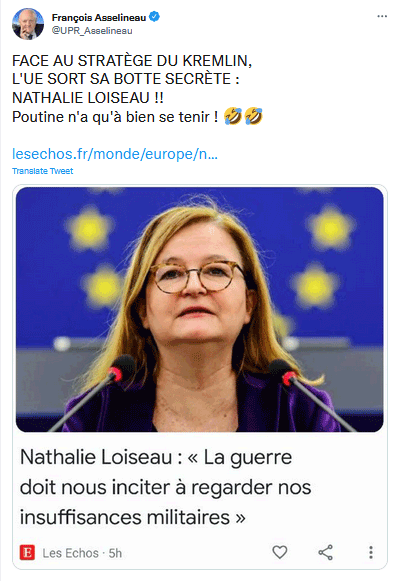Open the tweet's more options ellipsis

(382, 16)
